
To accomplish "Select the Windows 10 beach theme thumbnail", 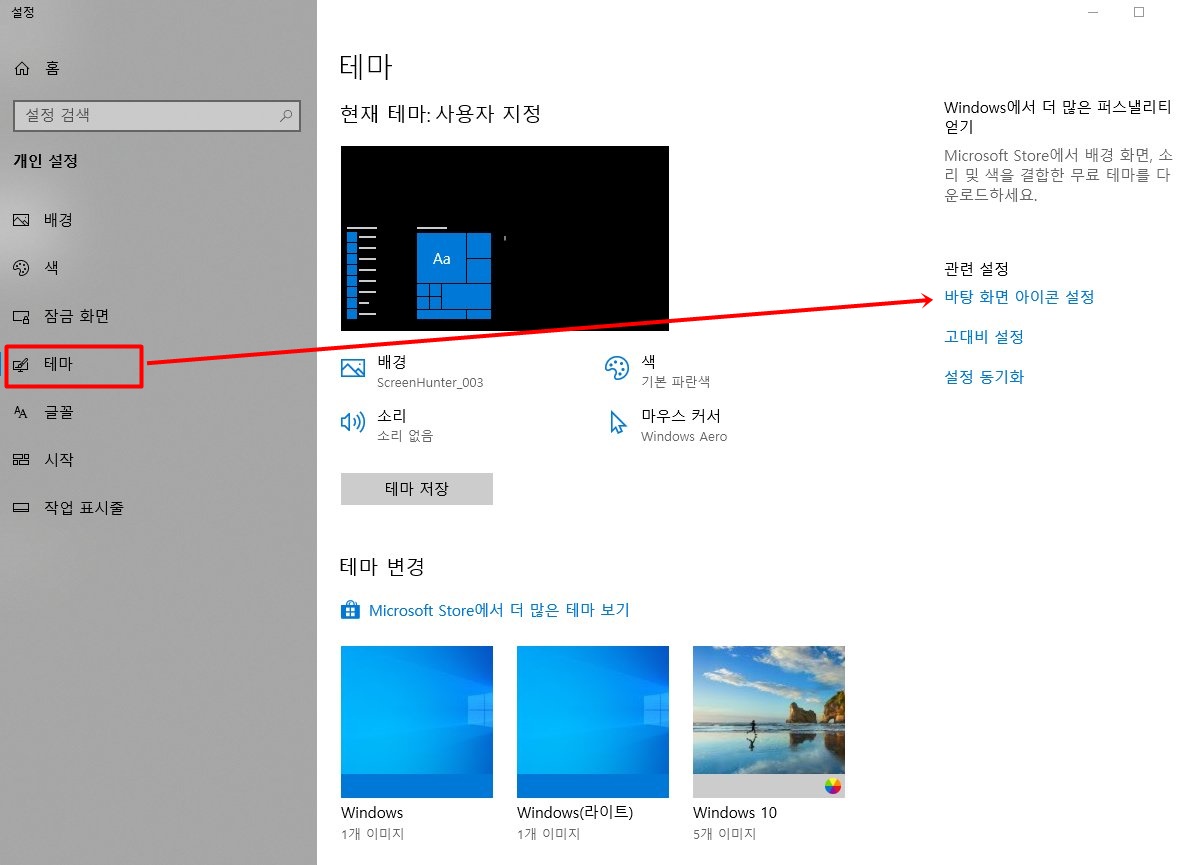I will (x=769, y=722).
